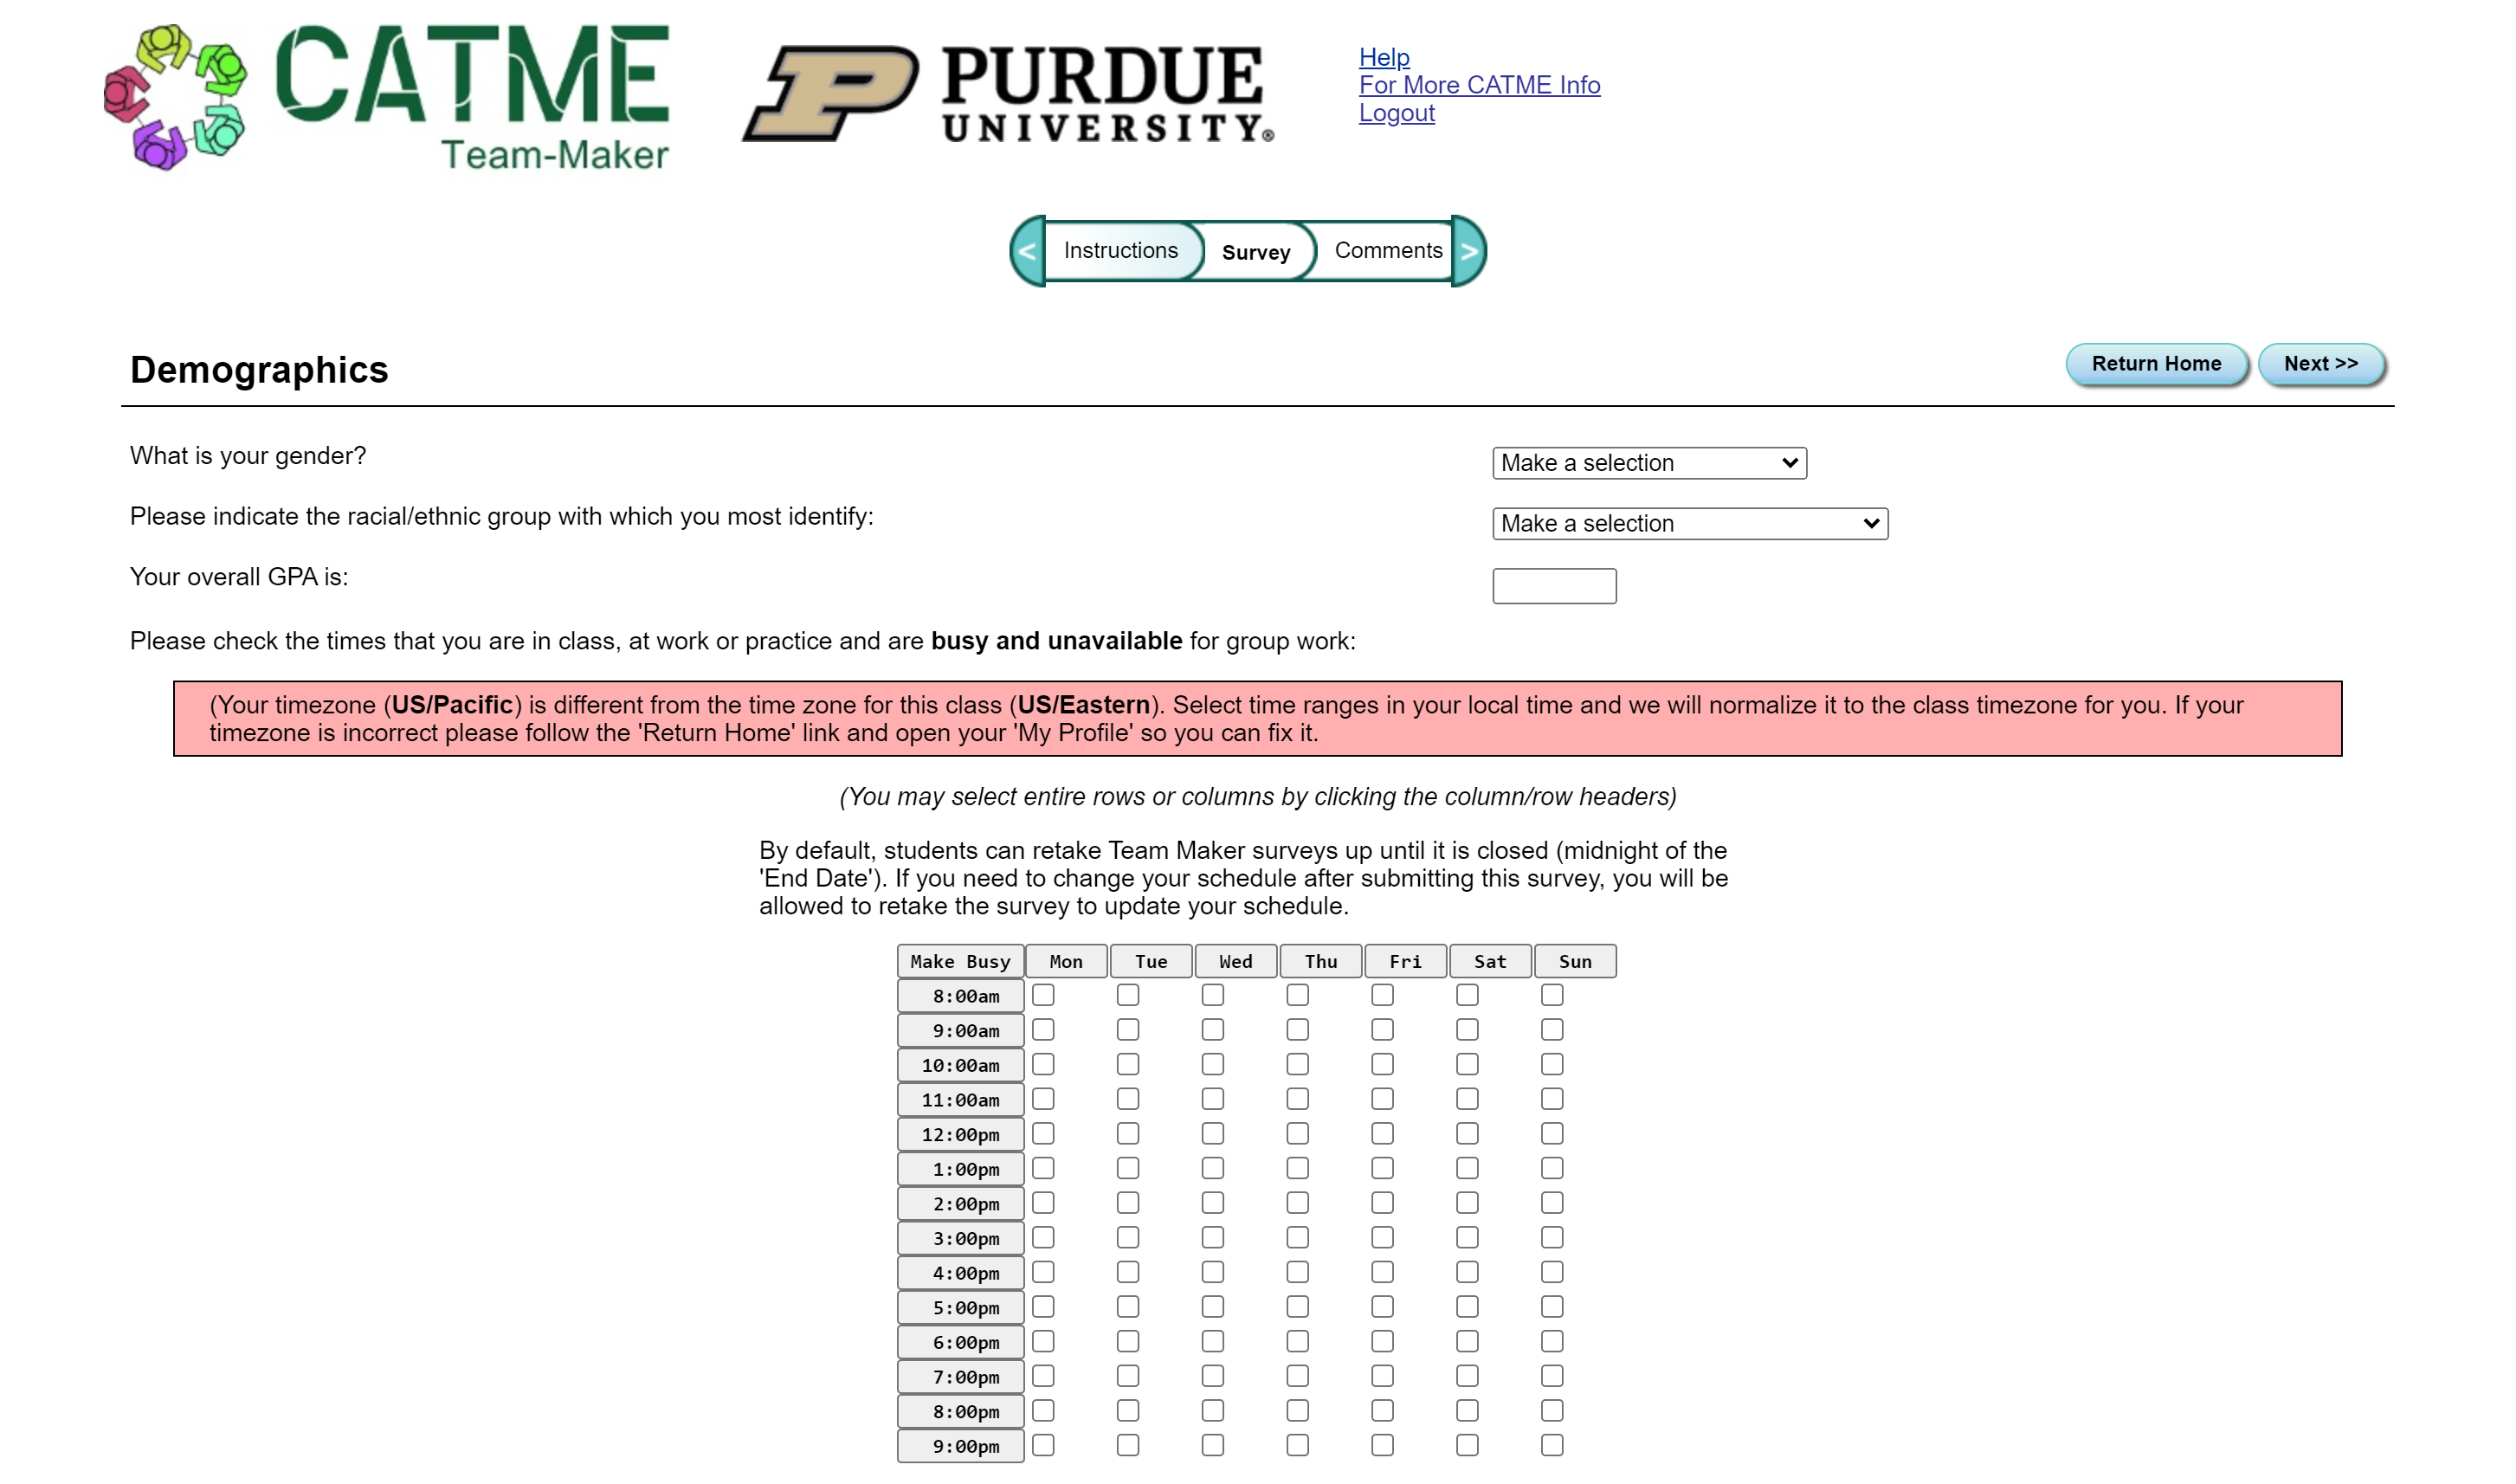Click the Instructions tab icon
Image resolution: width=2516 pixels, height=1484 pixels.
click(x=1119, y=249)
